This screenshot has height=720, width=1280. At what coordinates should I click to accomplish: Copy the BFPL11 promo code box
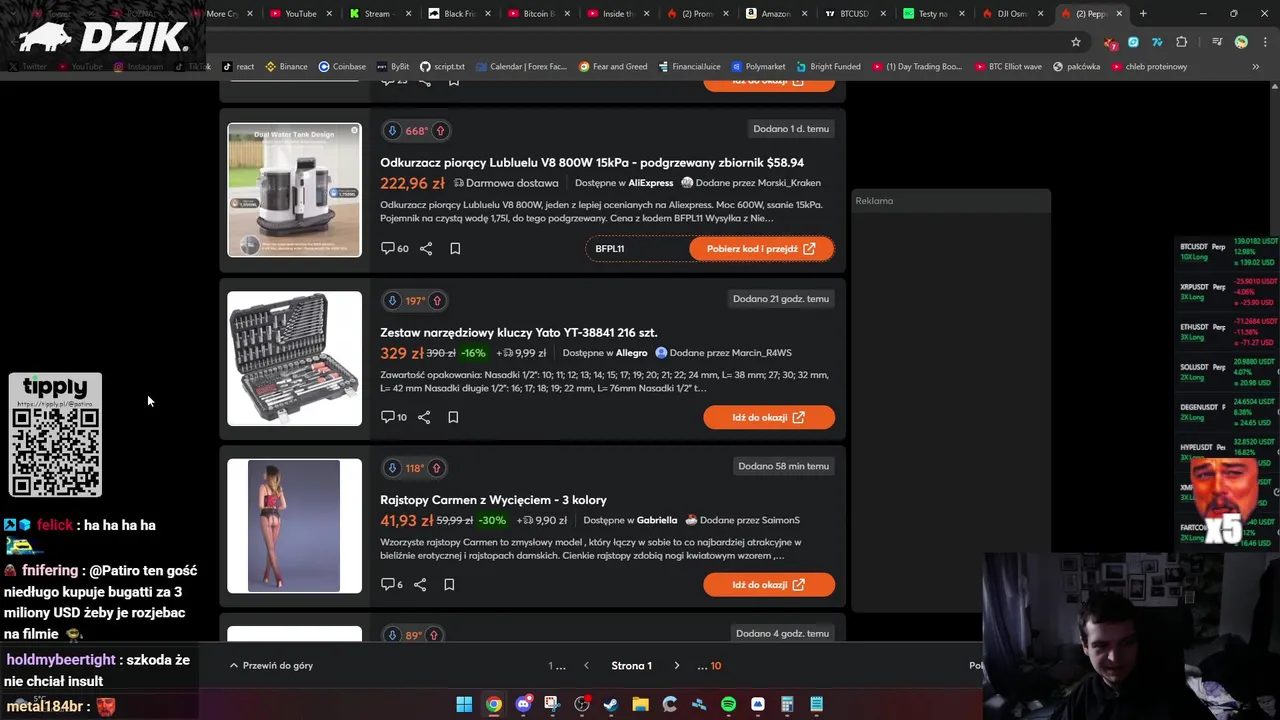[636, 249]
